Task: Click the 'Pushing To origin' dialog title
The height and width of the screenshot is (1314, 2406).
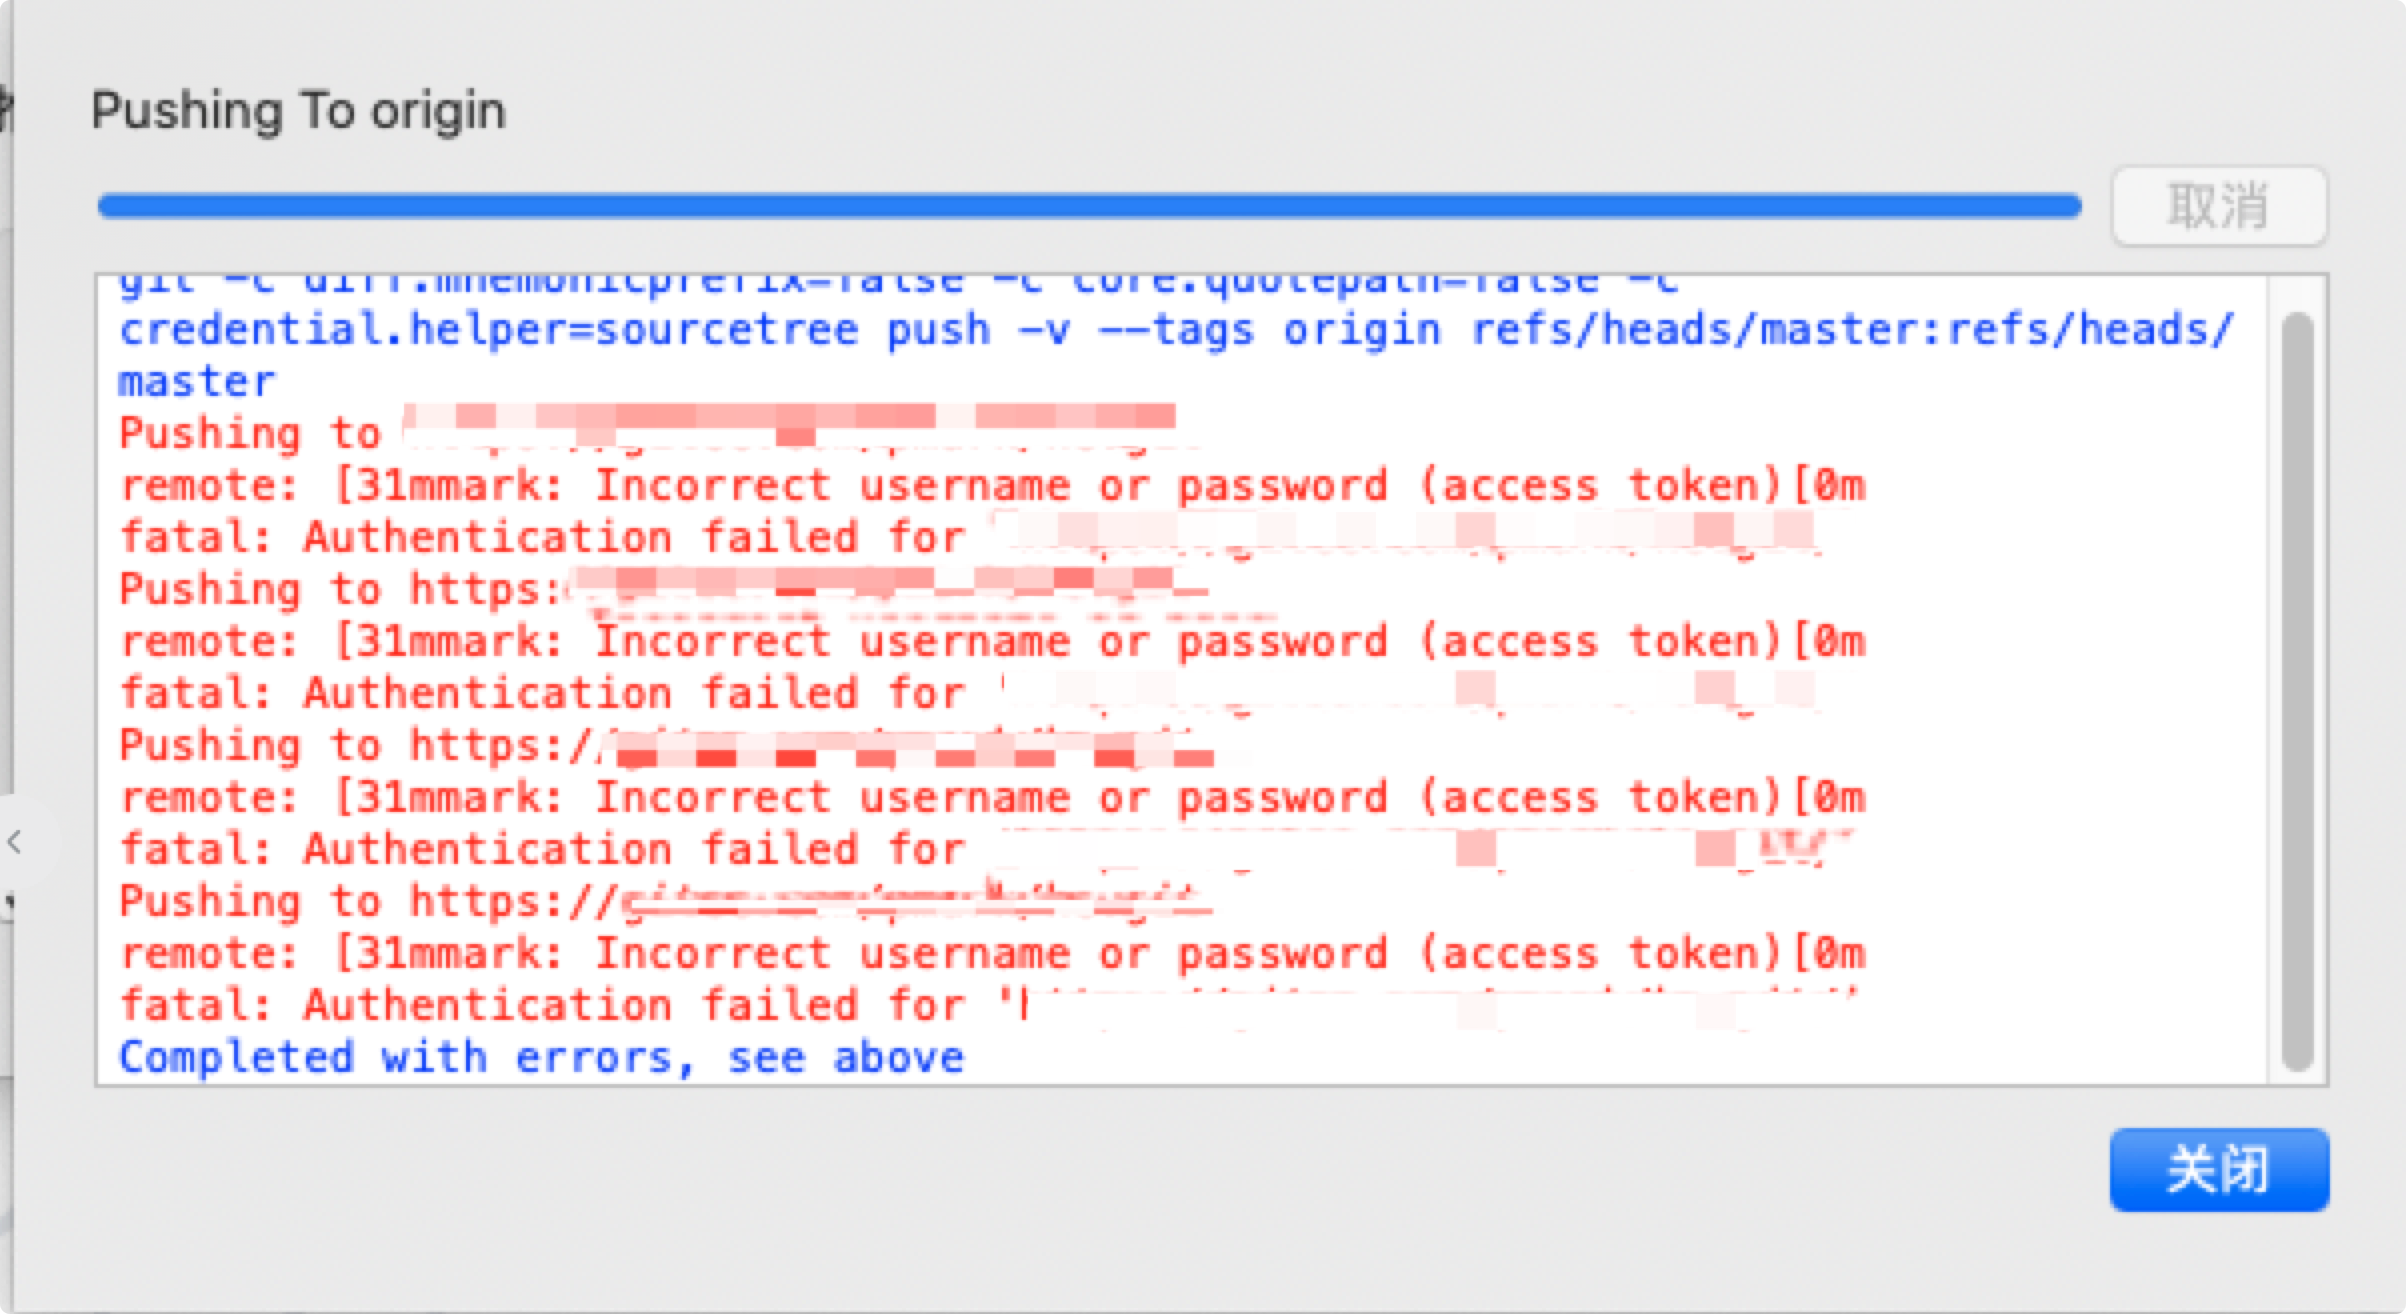Action: [298, 110]
